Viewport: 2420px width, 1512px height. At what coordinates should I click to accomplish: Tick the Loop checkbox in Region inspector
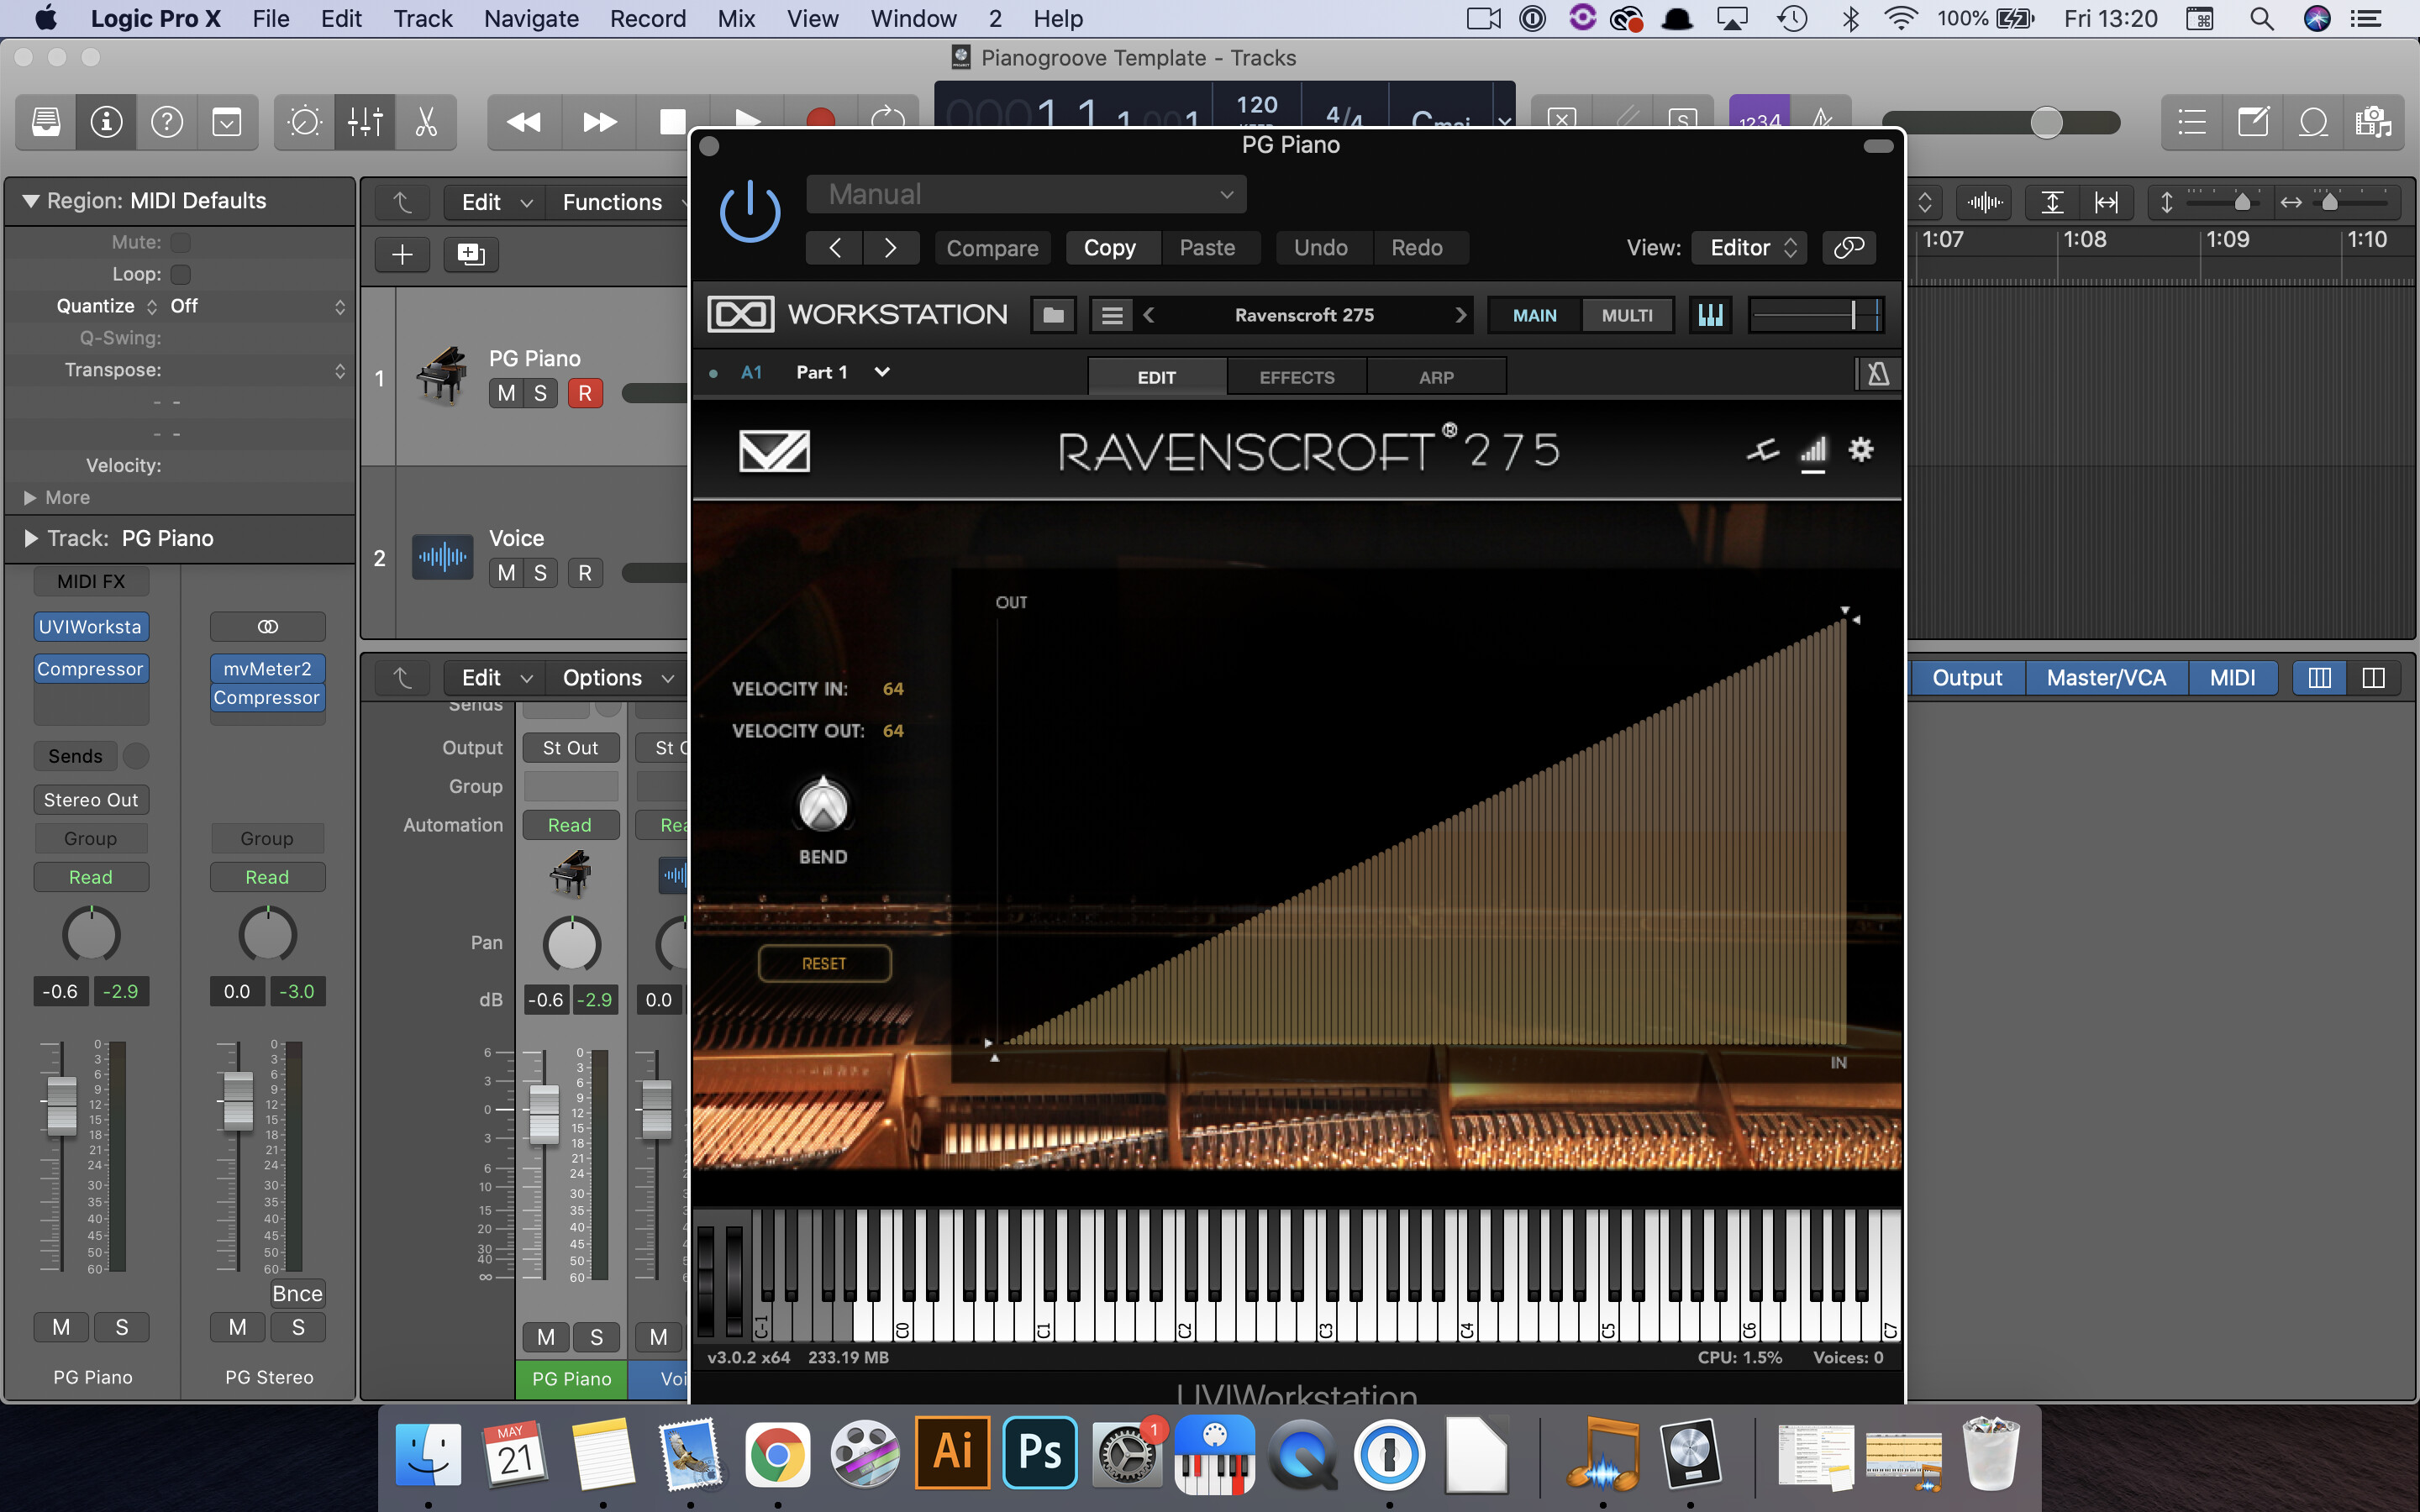pos(181,275)
